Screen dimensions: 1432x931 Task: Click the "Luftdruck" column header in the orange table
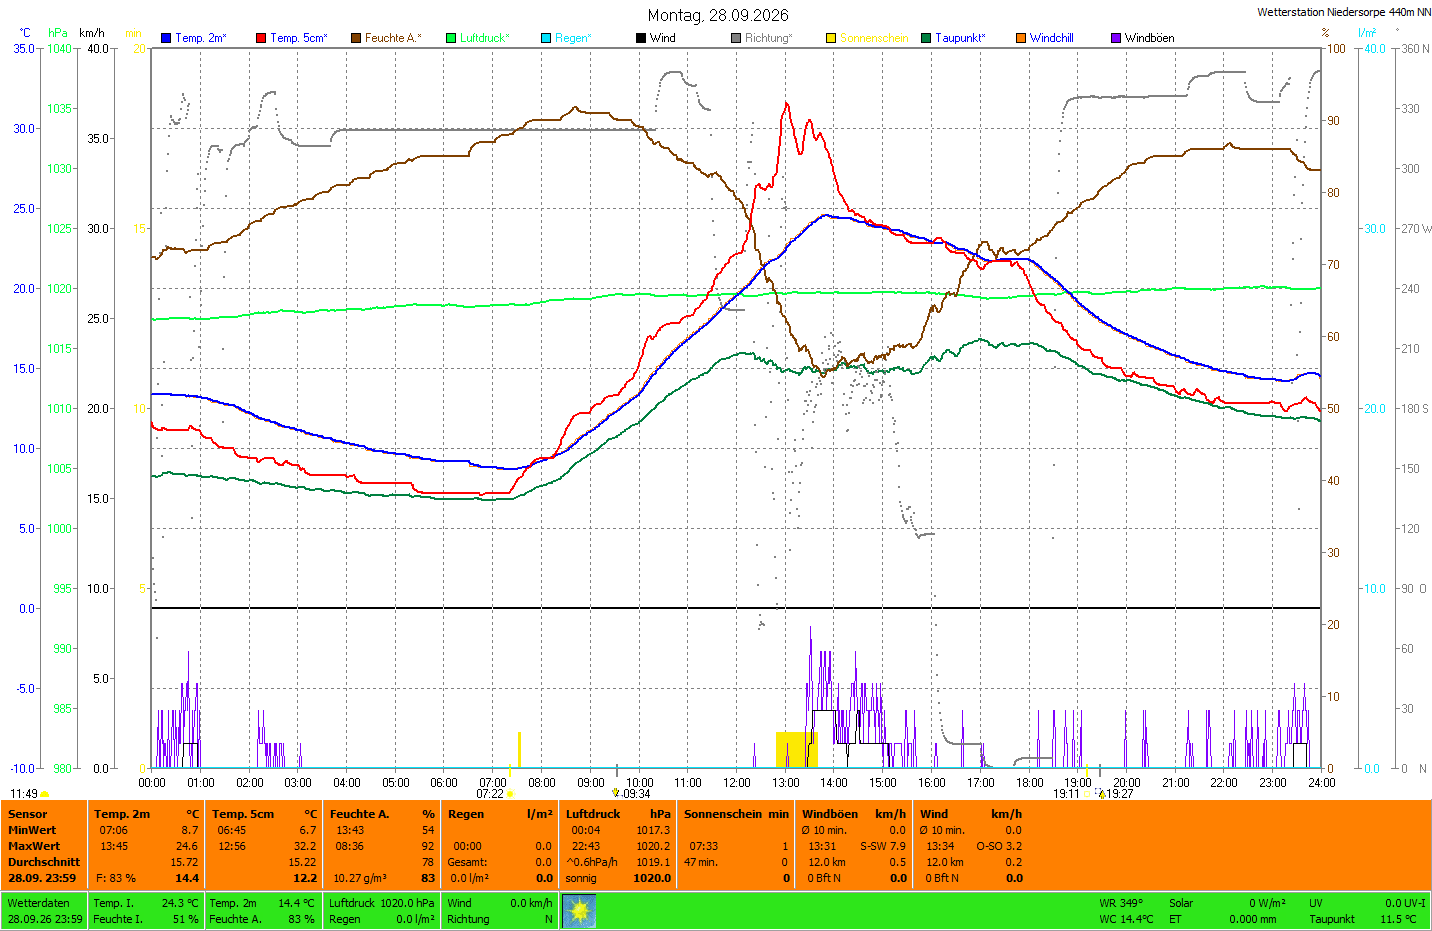(593, 814)
